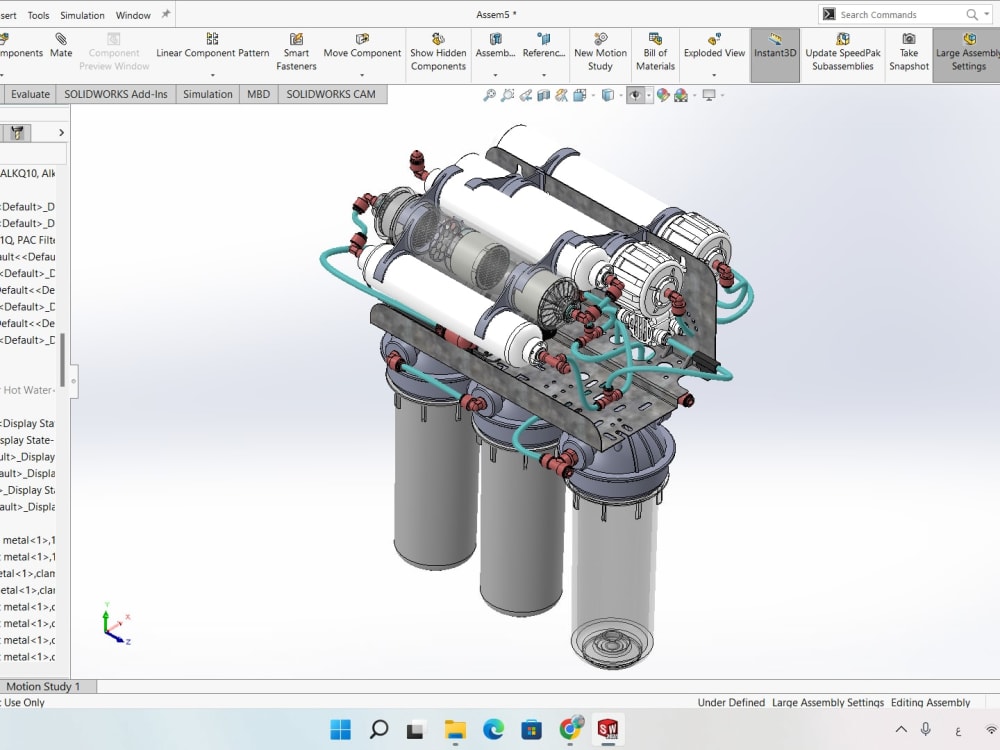Screen dimensions: 1000x750
Task: Click the feature tree vertical scrollbar
Action: 62,360
